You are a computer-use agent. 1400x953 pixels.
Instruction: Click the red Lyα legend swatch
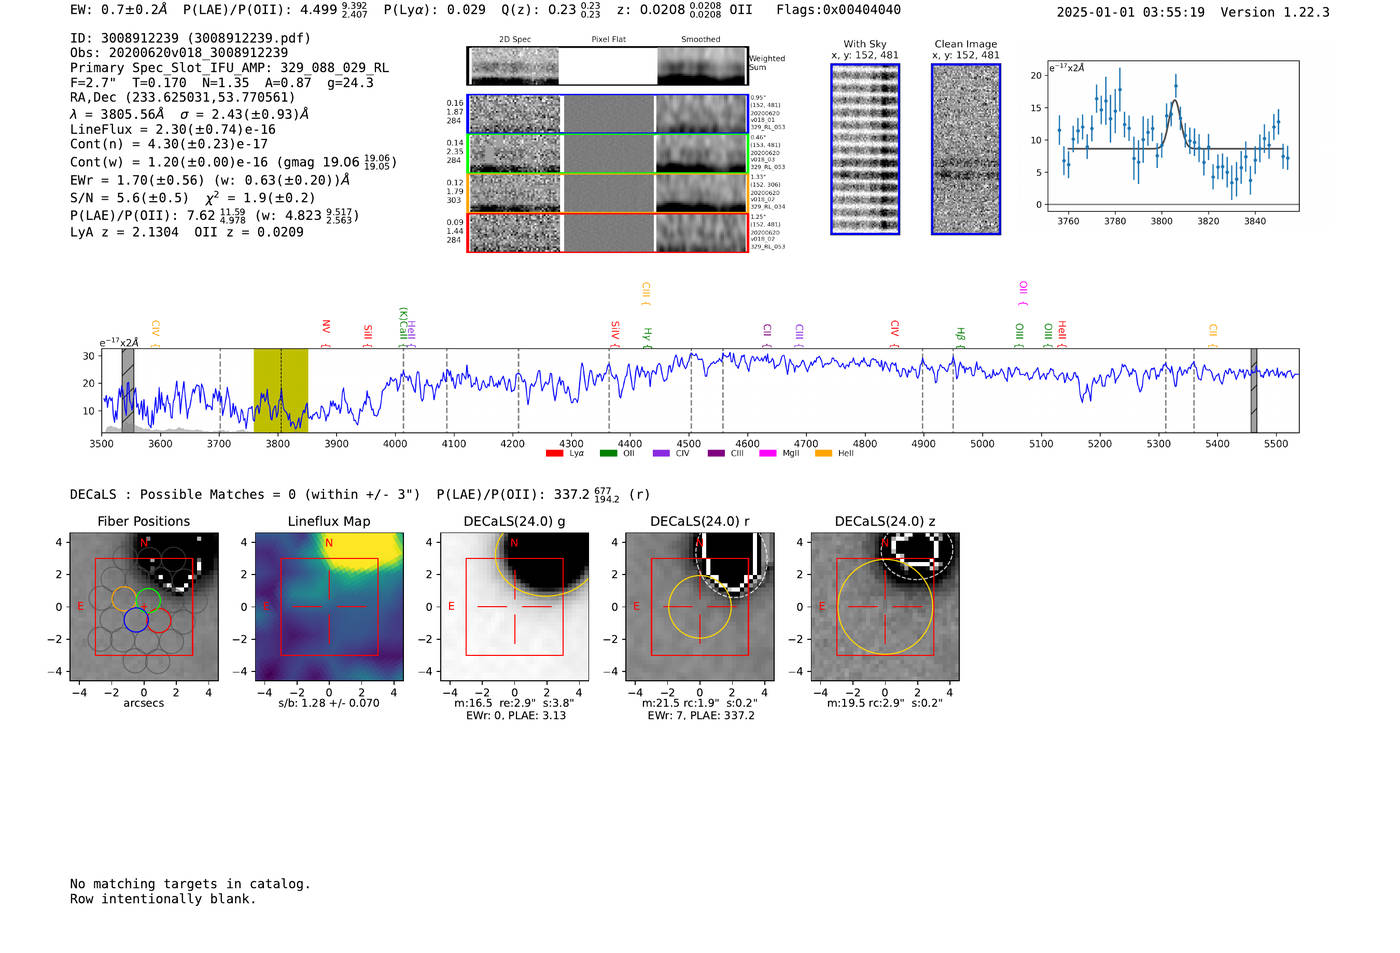point(554,454)
